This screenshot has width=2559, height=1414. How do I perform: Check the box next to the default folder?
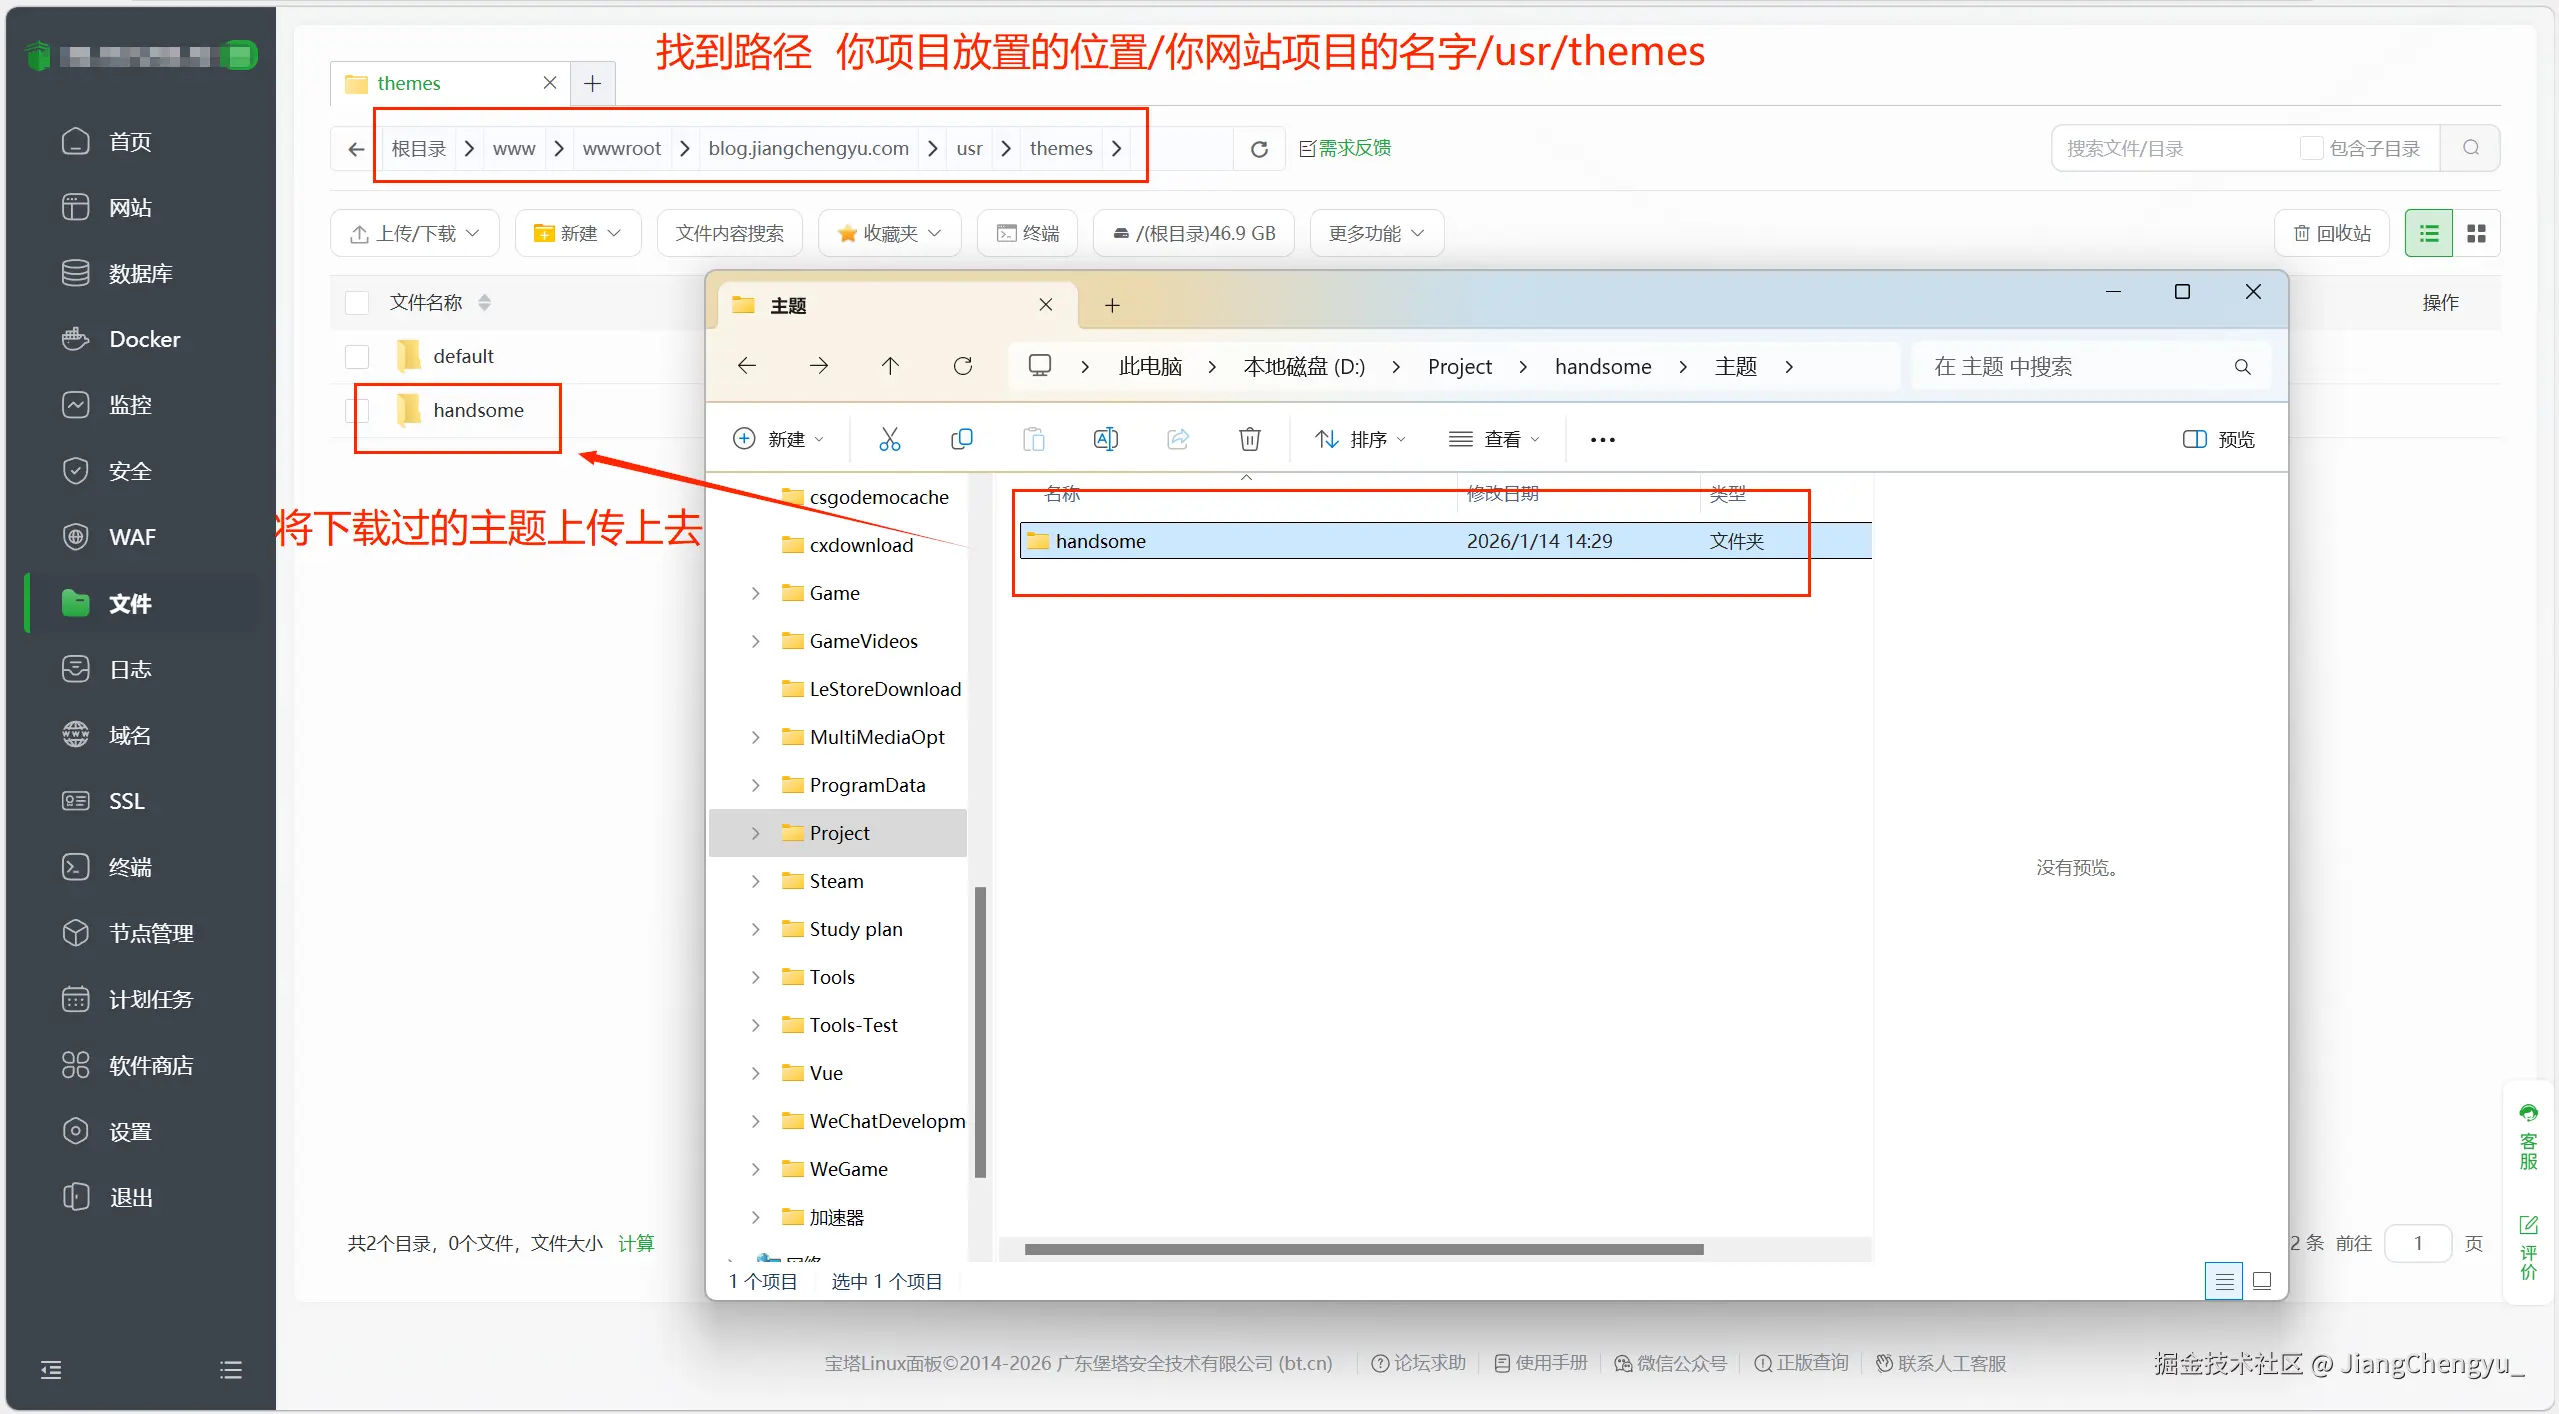coord(357,356)
